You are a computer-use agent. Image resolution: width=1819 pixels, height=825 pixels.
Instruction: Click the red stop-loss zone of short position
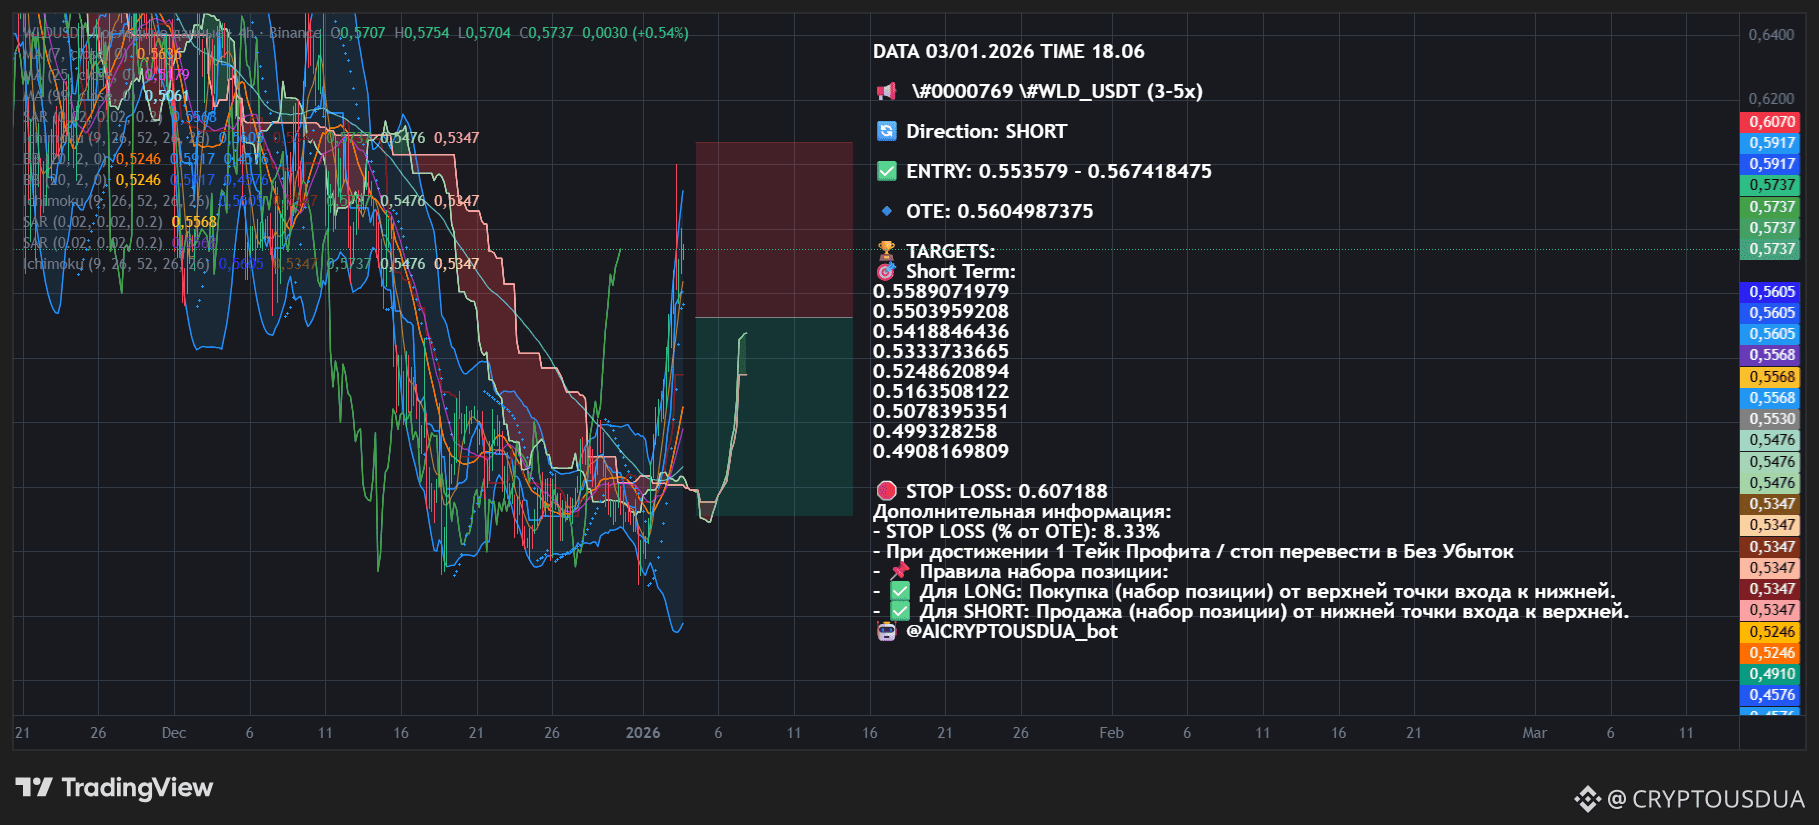coord(774,229)
